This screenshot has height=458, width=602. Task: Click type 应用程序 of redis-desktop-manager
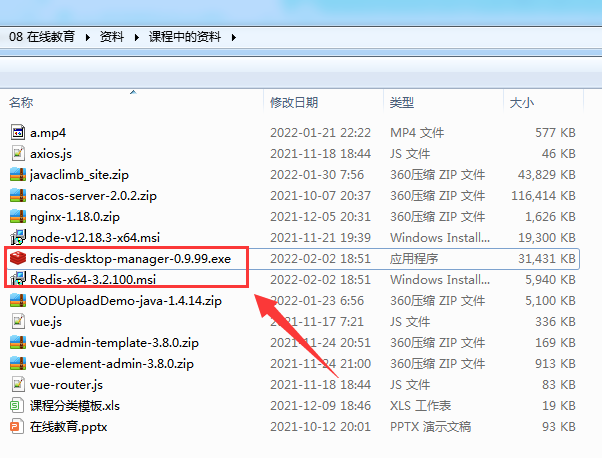coord(414,259)
